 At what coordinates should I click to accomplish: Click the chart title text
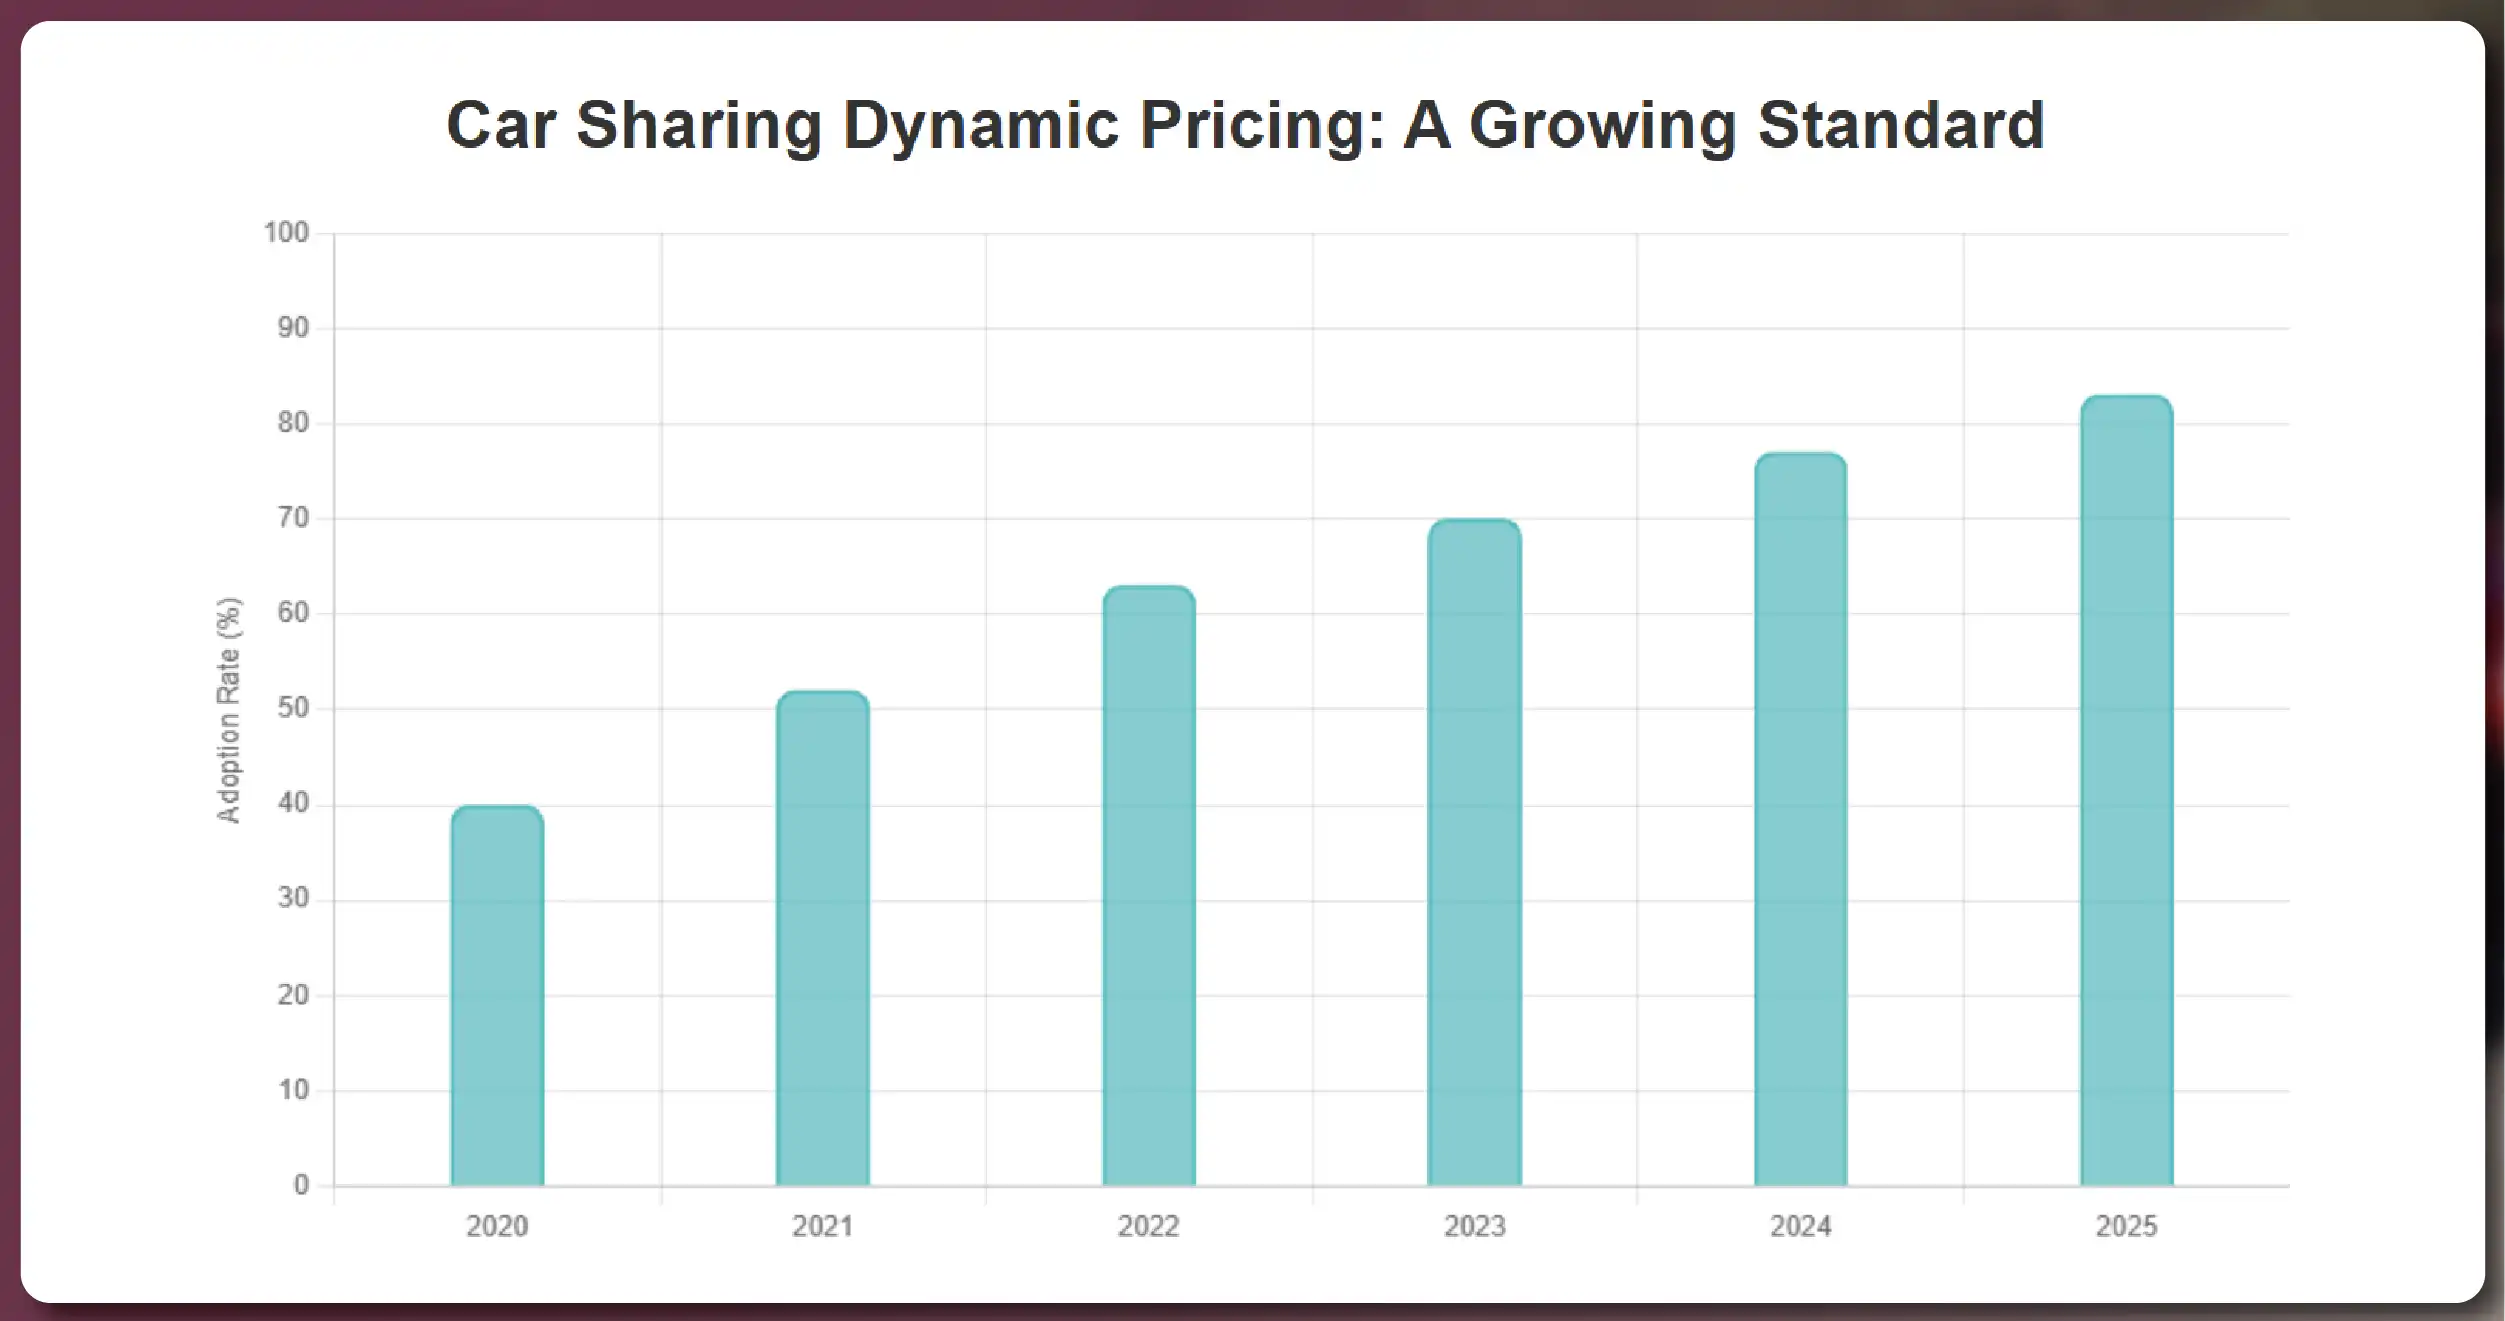[x=1245, y=125]
